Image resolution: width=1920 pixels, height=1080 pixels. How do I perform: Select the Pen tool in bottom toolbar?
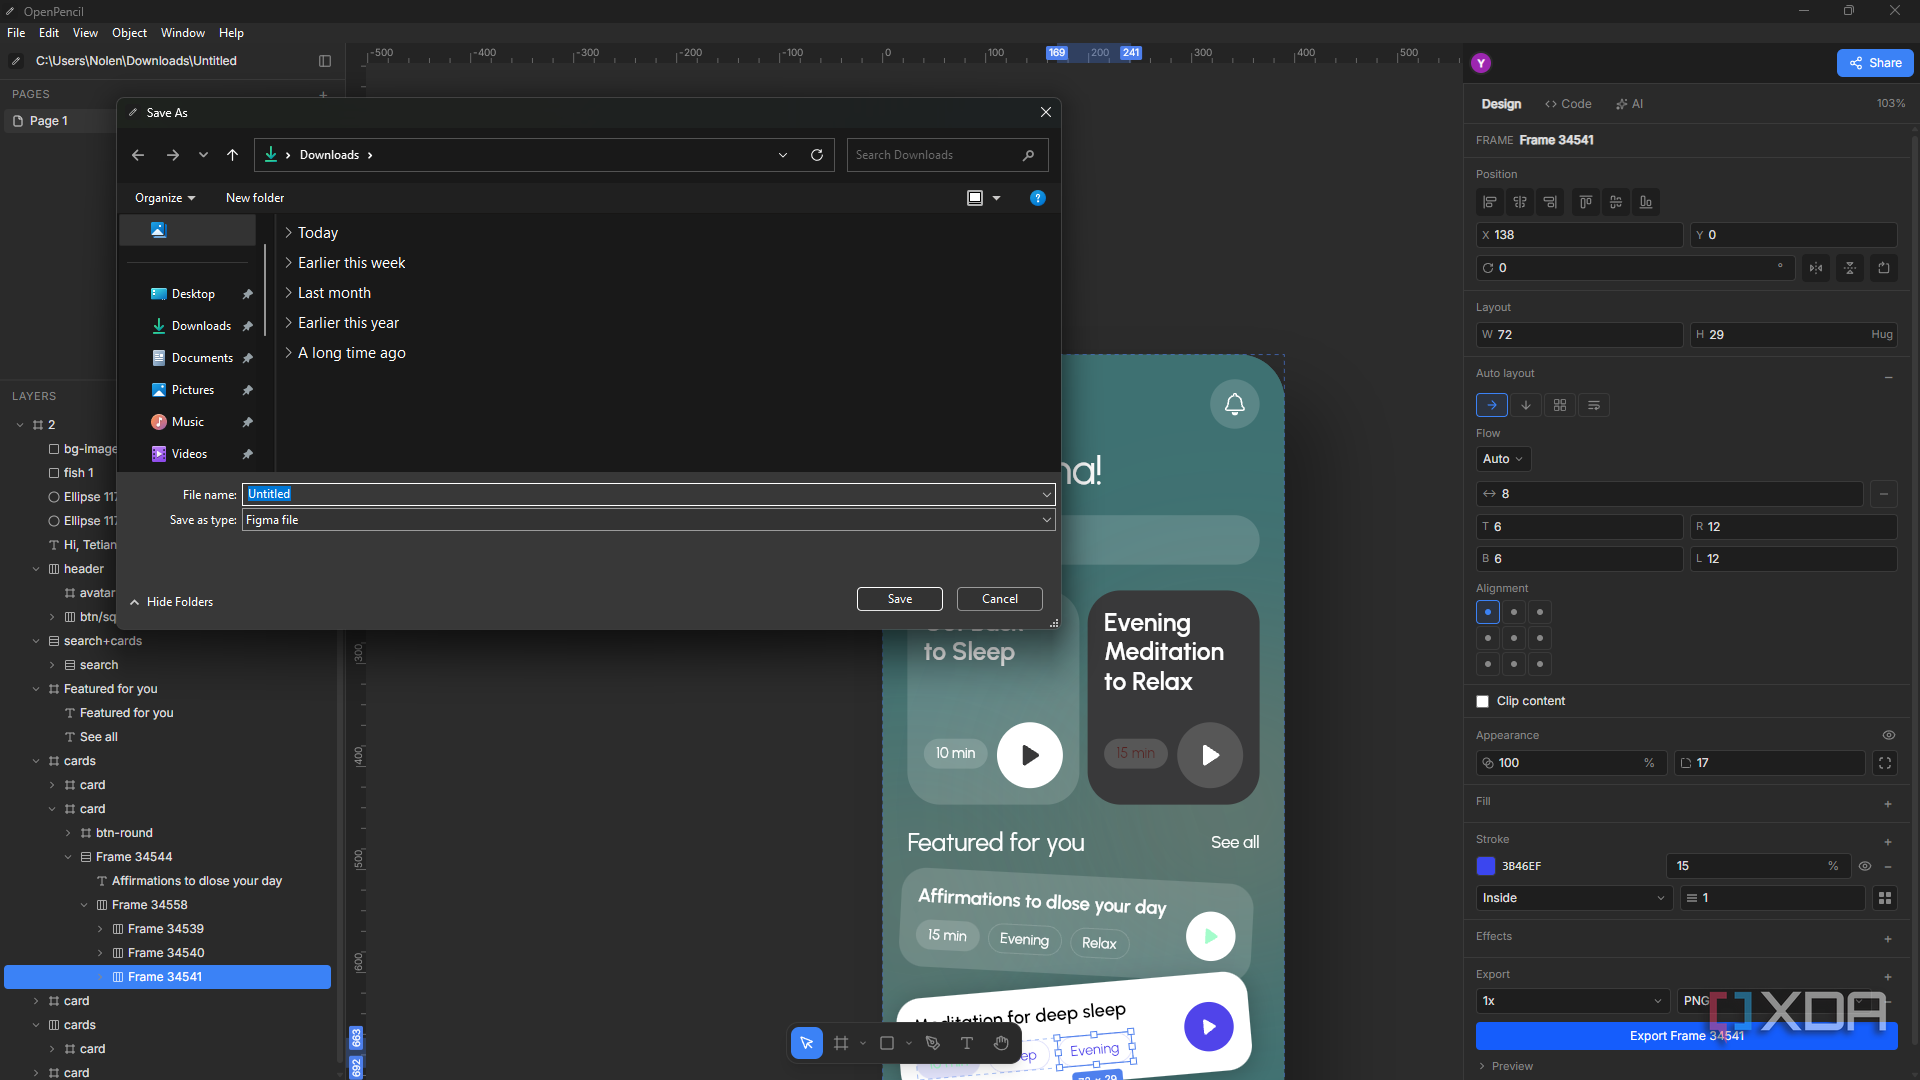tap(933, 1043)
